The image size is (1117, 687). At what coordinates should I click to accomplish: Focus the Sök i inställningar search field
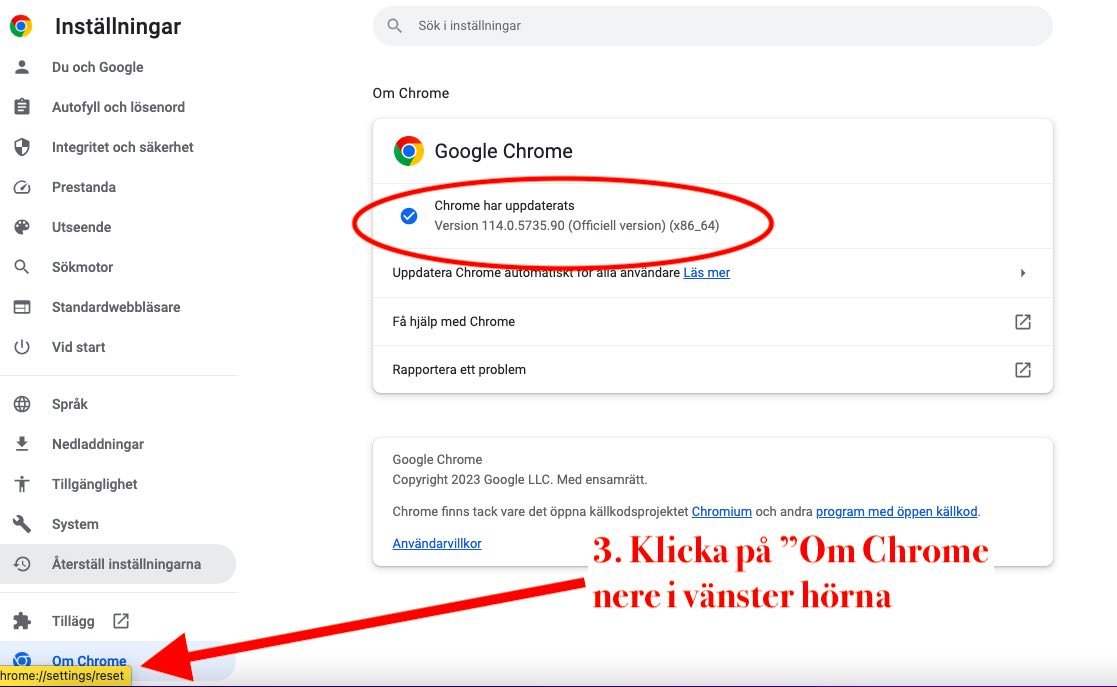[x=712, y=26]
